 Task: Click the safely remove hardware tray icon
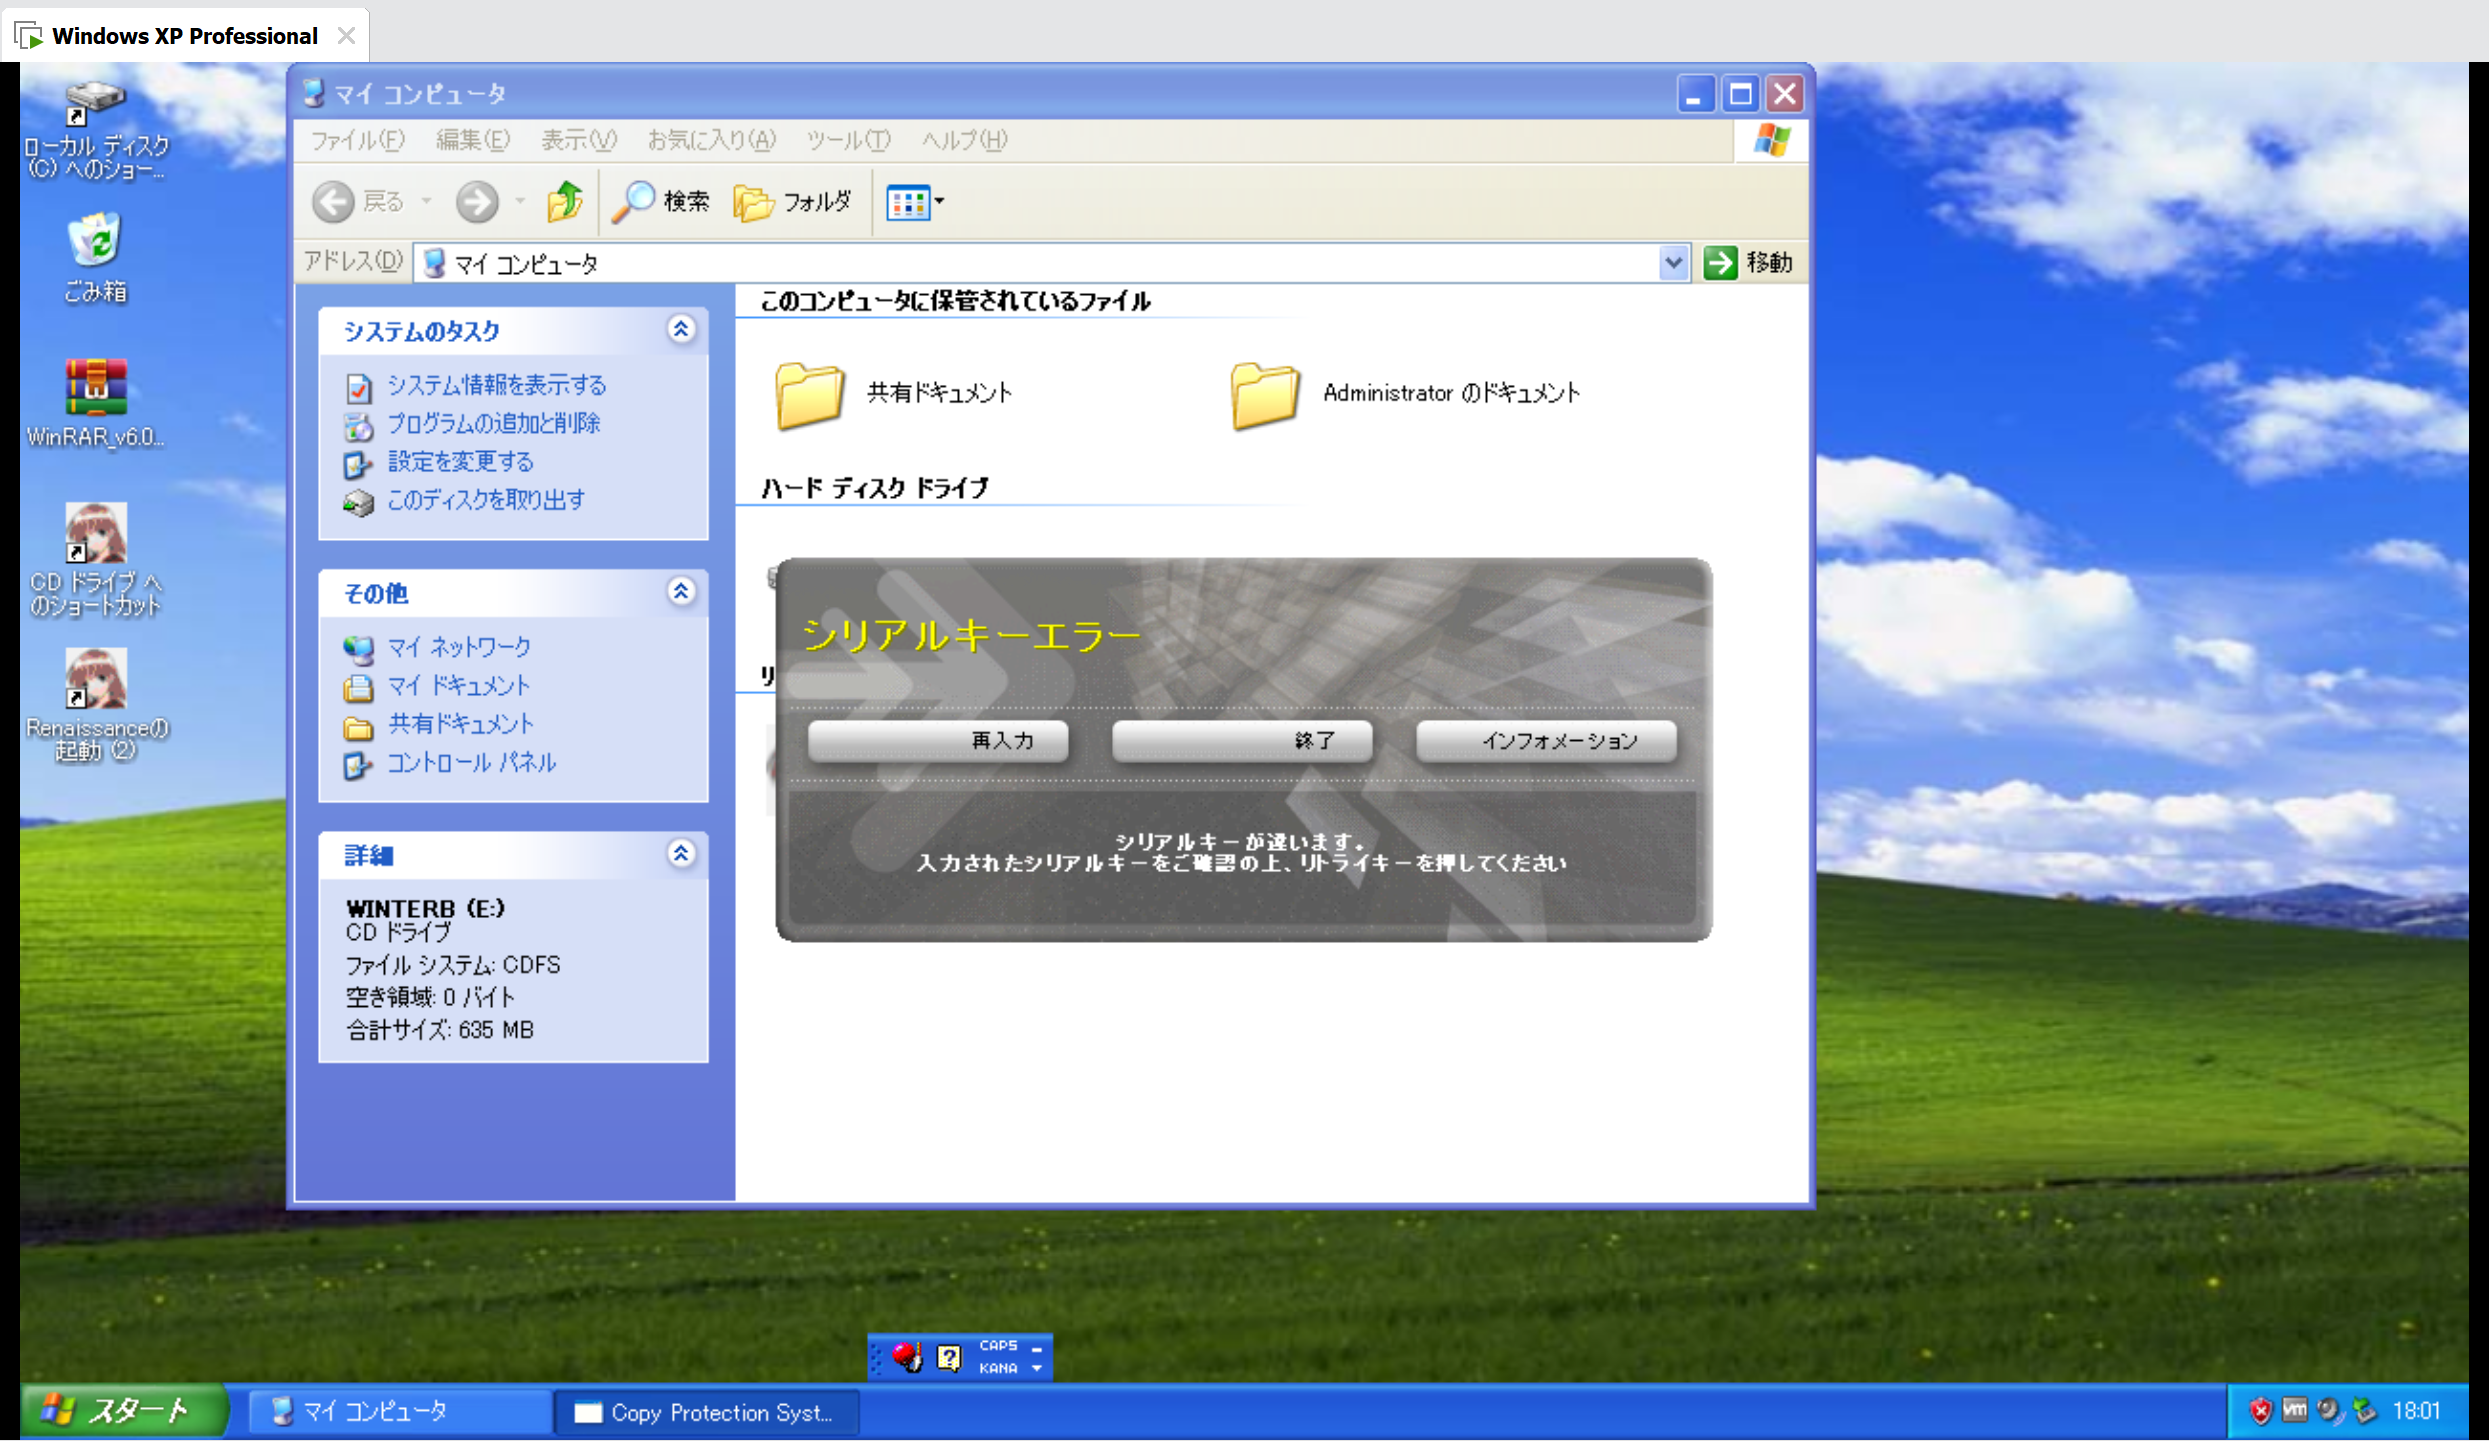(2364, 1411)
